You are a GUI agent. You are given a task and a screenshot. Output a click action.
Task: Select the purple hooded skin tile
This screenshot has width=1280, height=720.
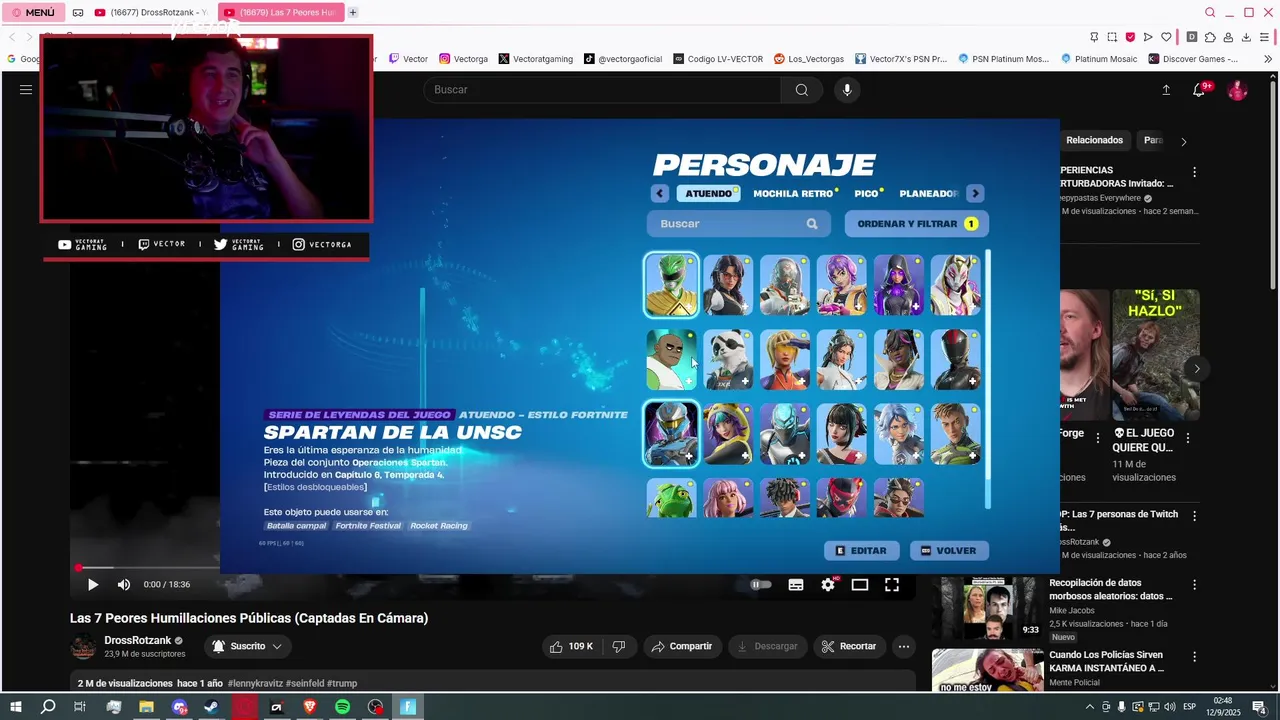click(x=899, y=285)
